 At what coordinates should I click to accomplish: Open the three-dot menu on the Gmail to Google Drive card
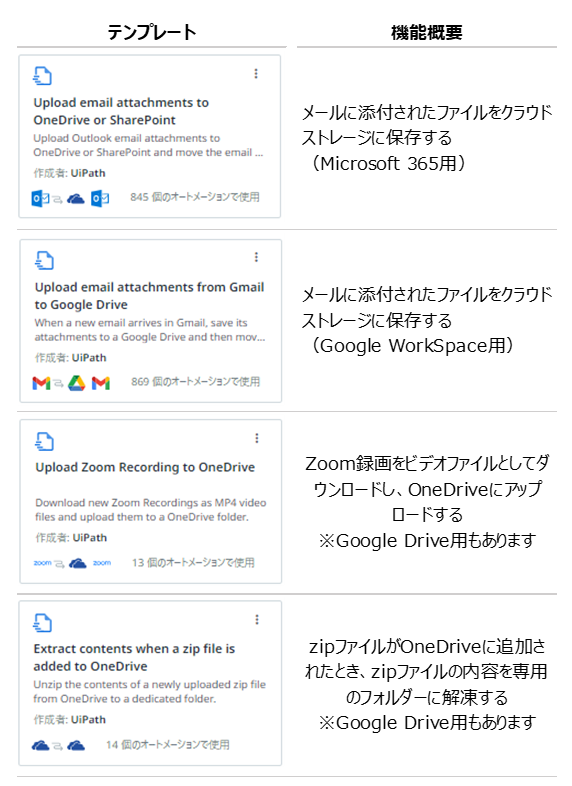click(x=257, y=257)
